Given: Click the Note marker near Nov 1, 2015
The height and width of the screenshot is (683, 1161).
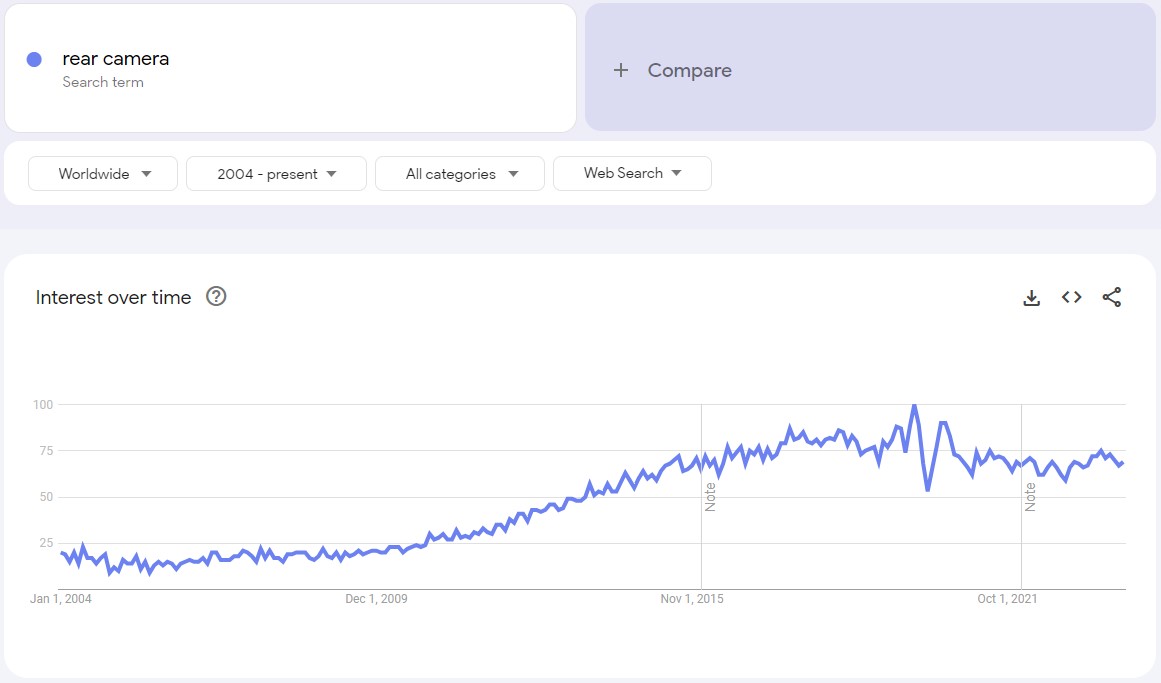Looking at the screenshot, I should coord(710,497).
